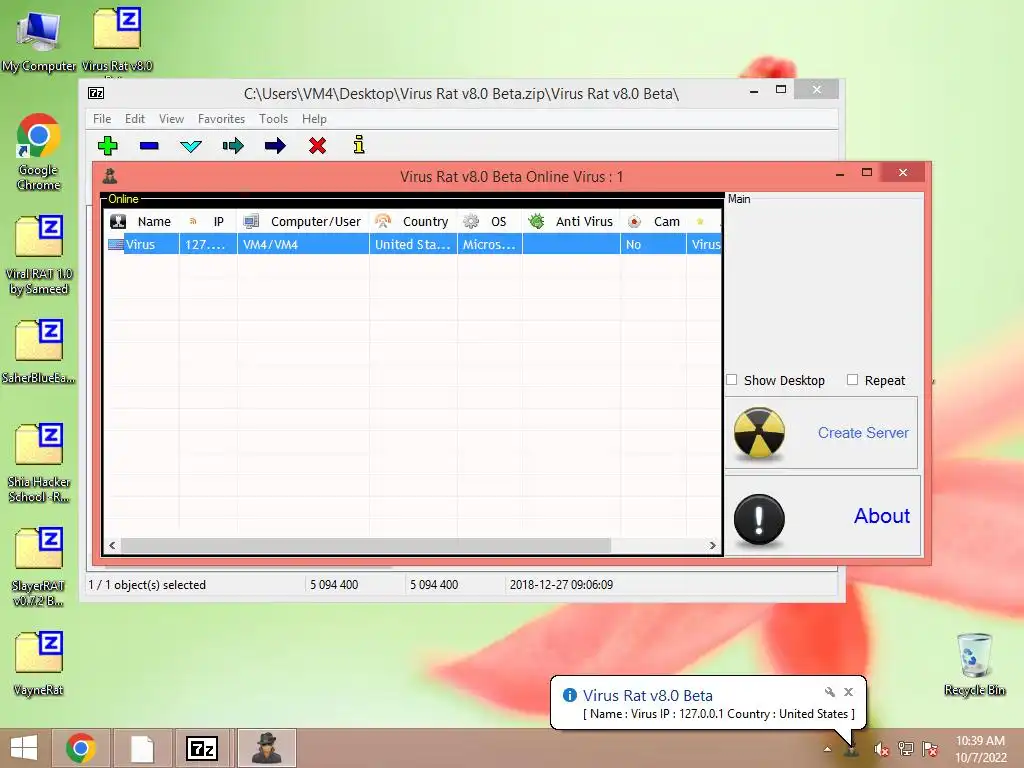Select the "Micros..." OS cell
Screen dimensions: 1024x768
pos(490,245)
